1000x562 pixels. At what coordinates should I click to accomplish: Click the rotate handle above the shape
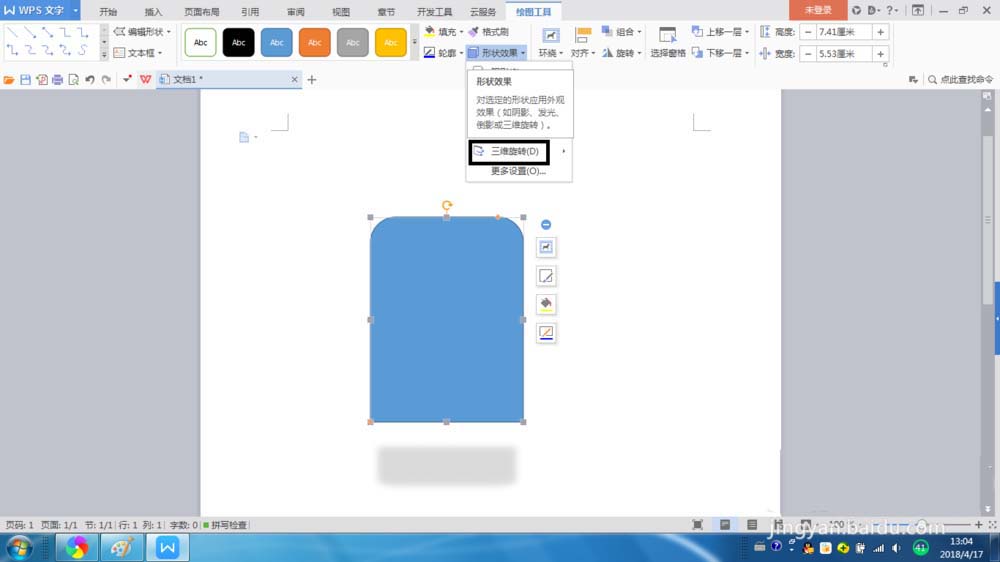click(x=446, y=205)
